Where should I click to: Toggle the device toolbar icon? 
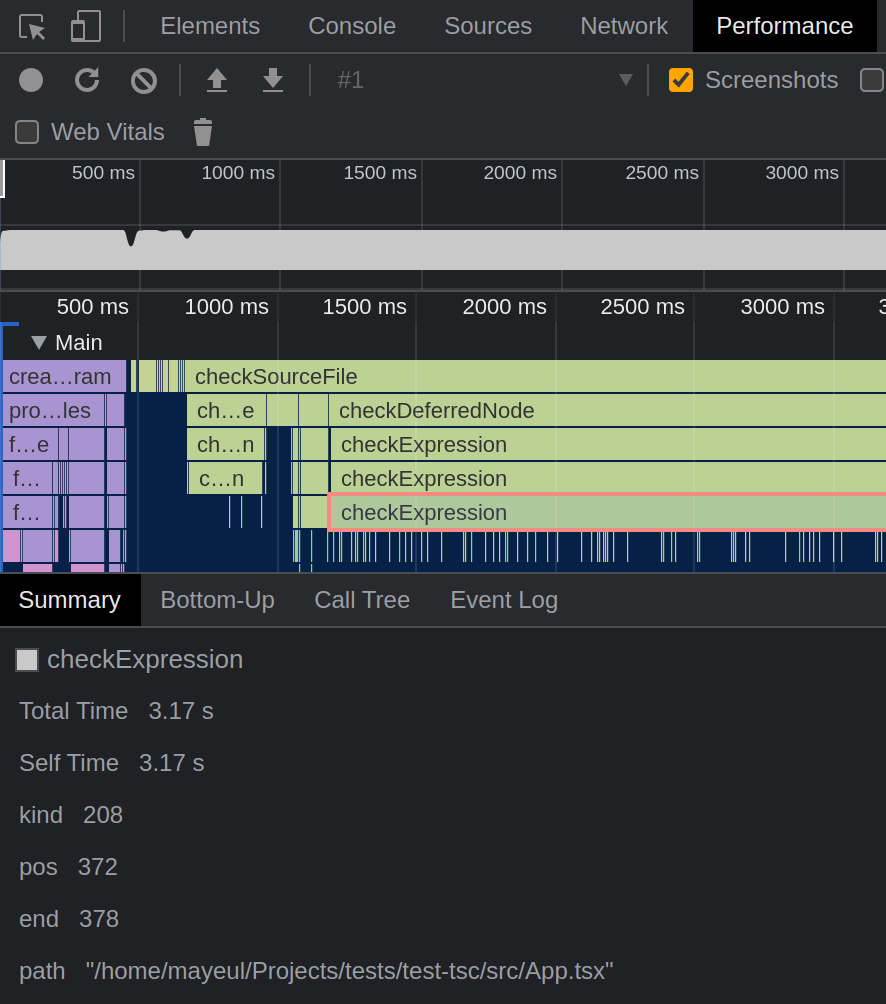click(x=85, y=26)
